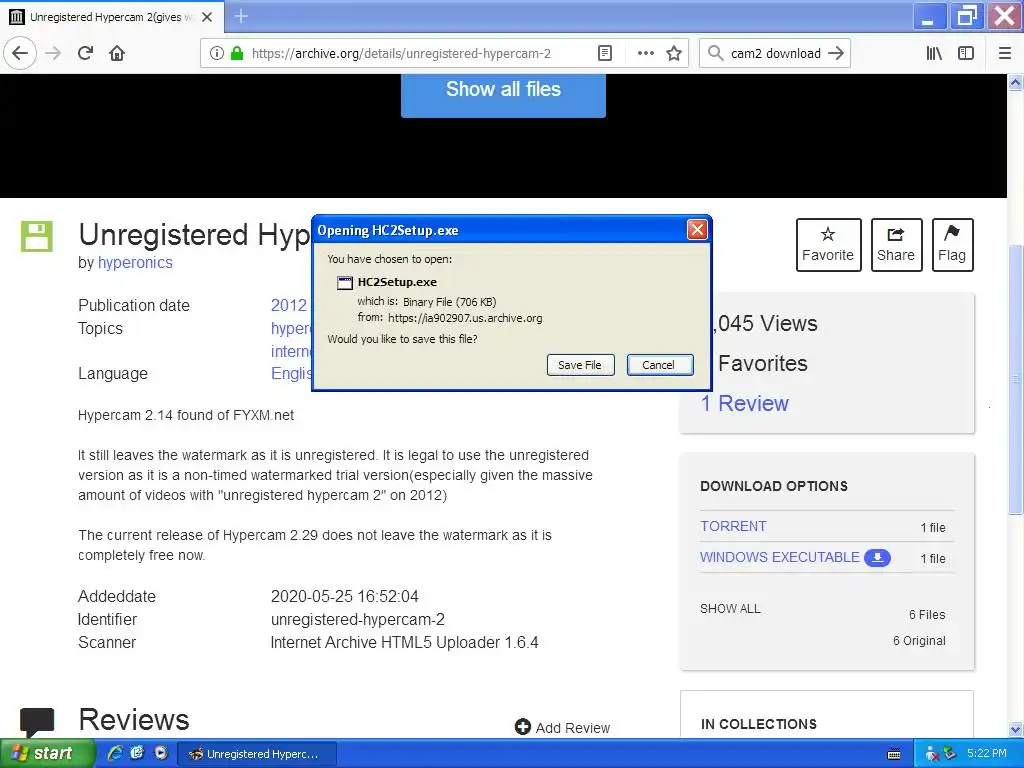This screenshot has width=1024, height=768.
Task: Cancel the HC2Setup.exe download dialog
Action: coord(660,365)
